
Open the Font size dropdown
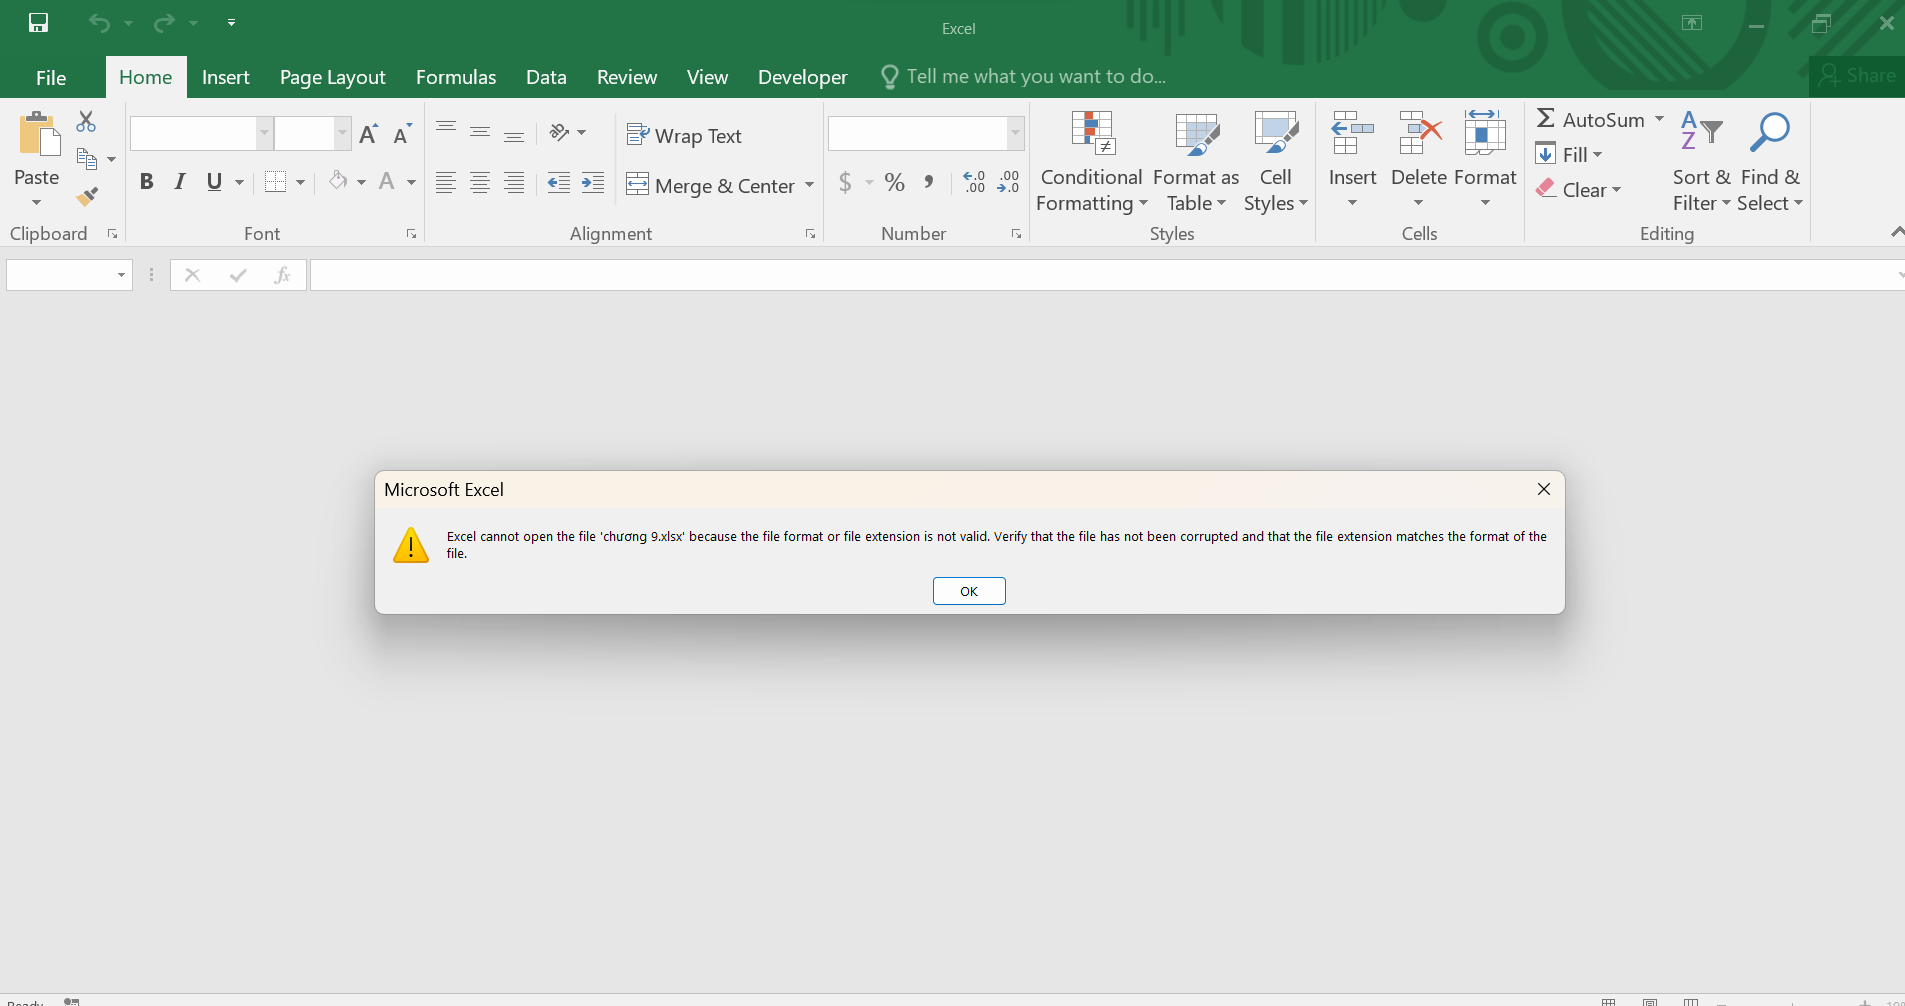click(x=343, y=133)
